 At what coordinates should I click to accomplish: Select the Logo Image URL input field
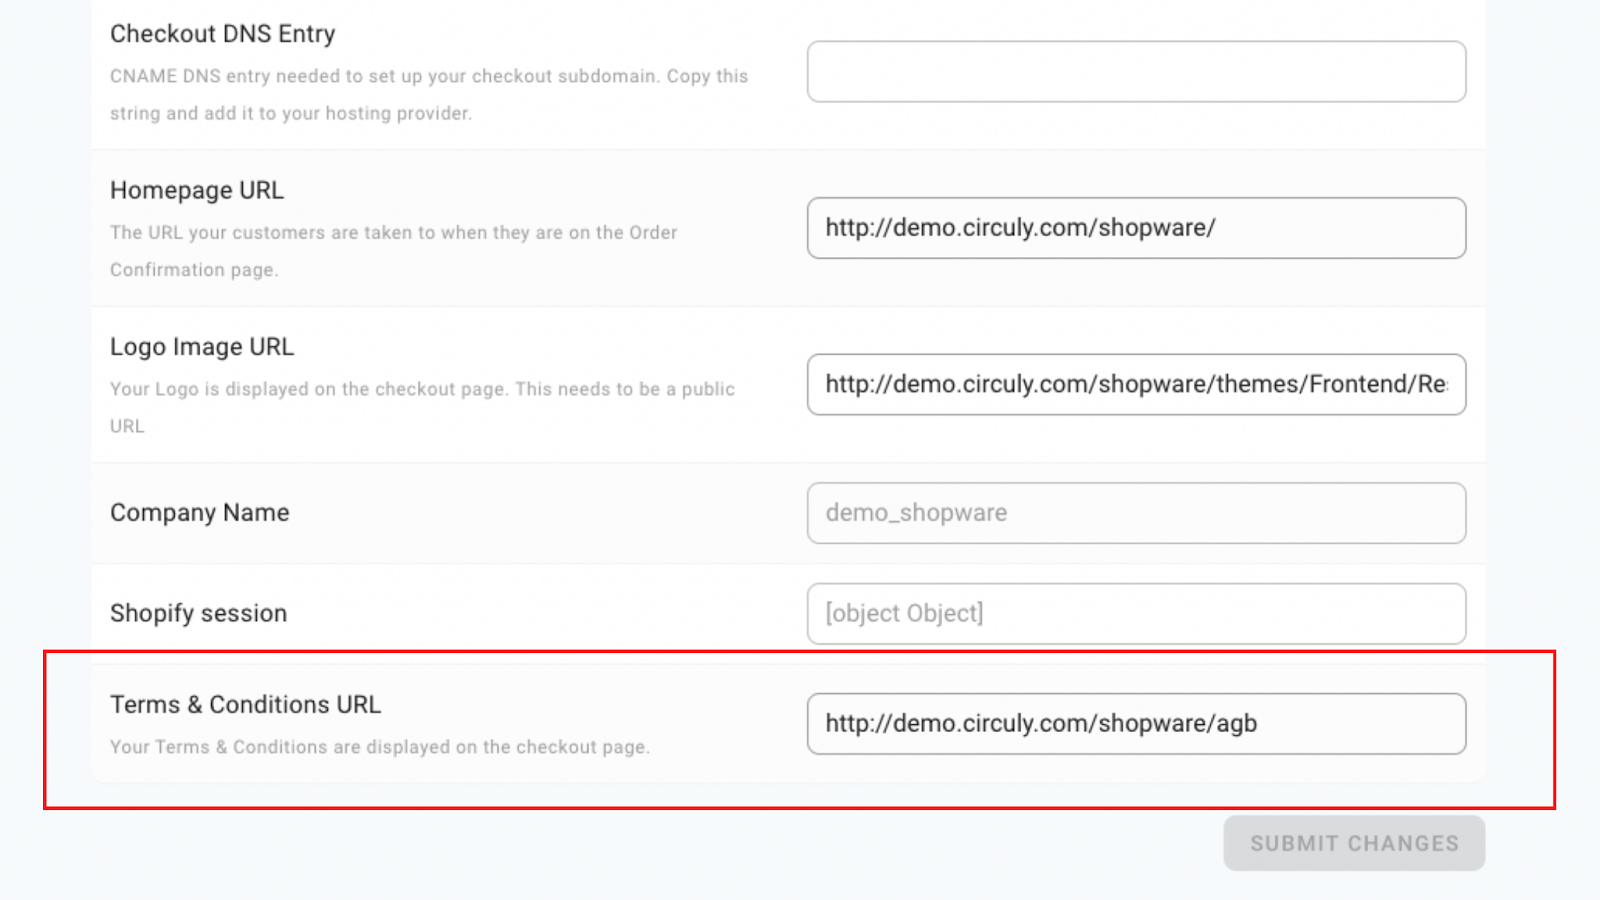point(1136,384)
